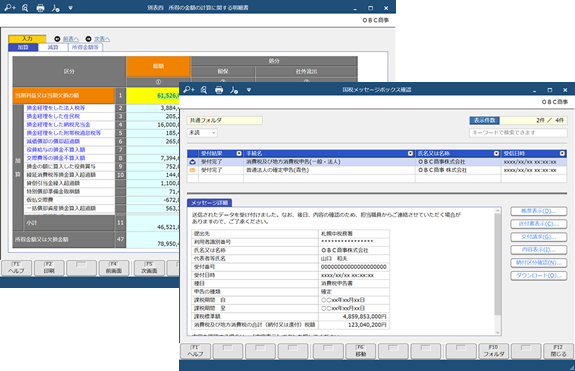Open the toolbar overflow arrow in the 別表四 window
This screenshot has height=371, width=575.
(x=70, y=8)
